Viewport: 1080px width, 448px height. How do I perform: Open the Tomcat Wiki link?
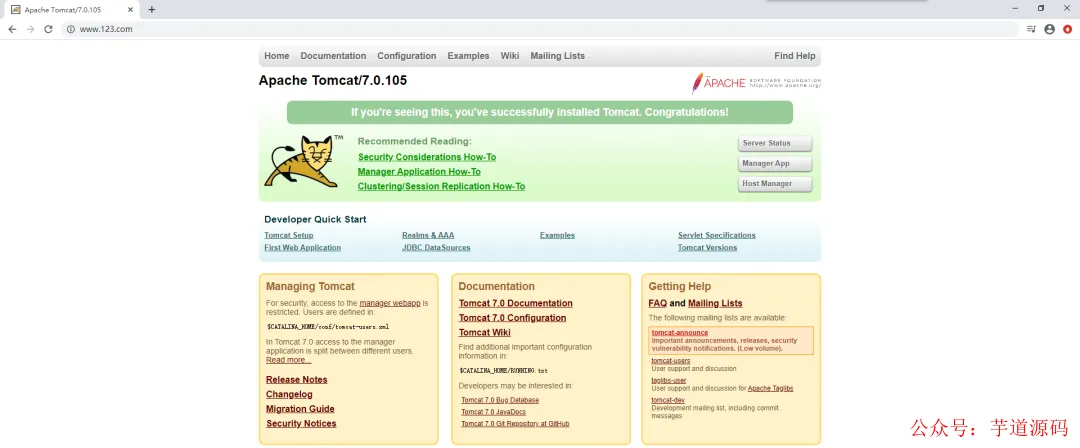pos(485,332)
